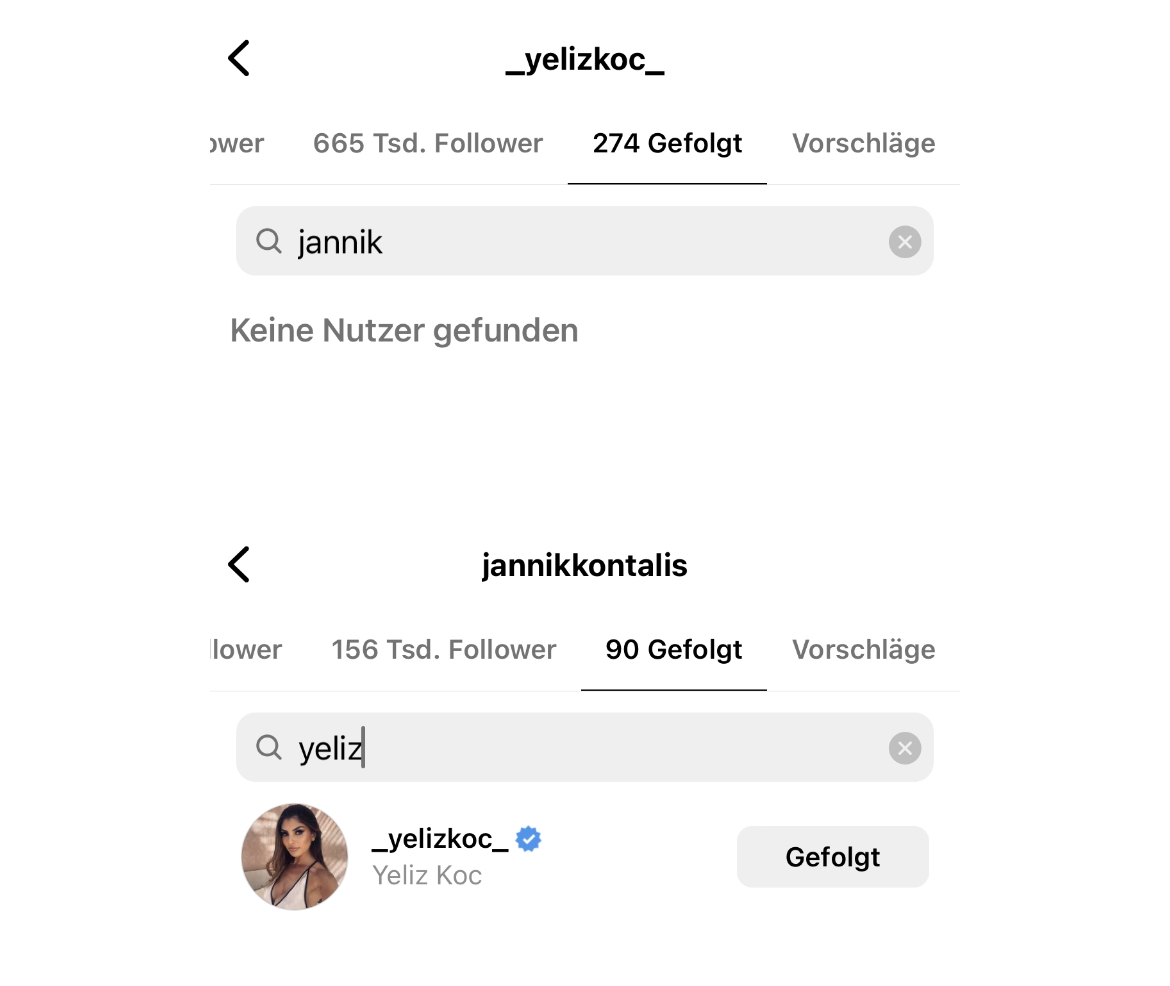The image size is (1170, 986).
Task: Clear the 'yeliz' search text
Action: click(904, 748)
